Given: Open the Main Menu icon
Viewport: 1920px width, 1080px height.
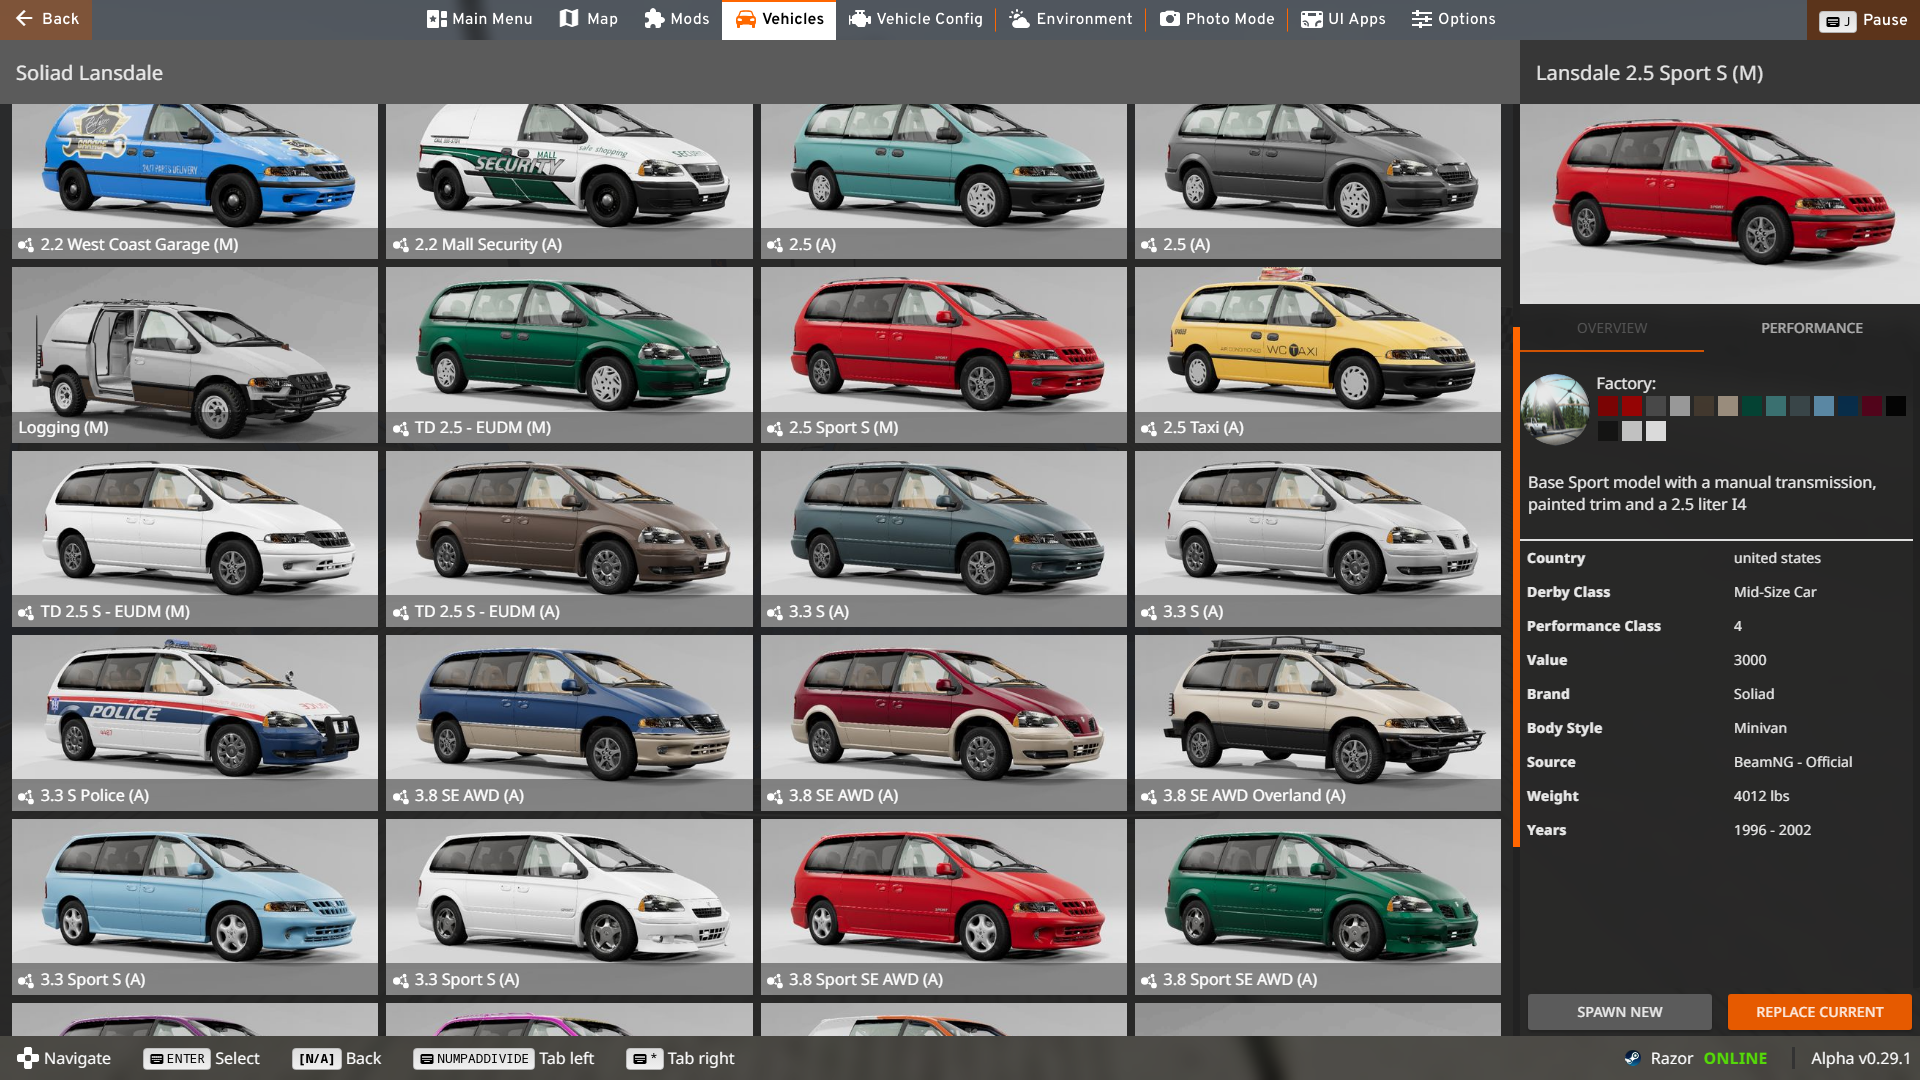Looking at the screenshot, I should point(437,19).
